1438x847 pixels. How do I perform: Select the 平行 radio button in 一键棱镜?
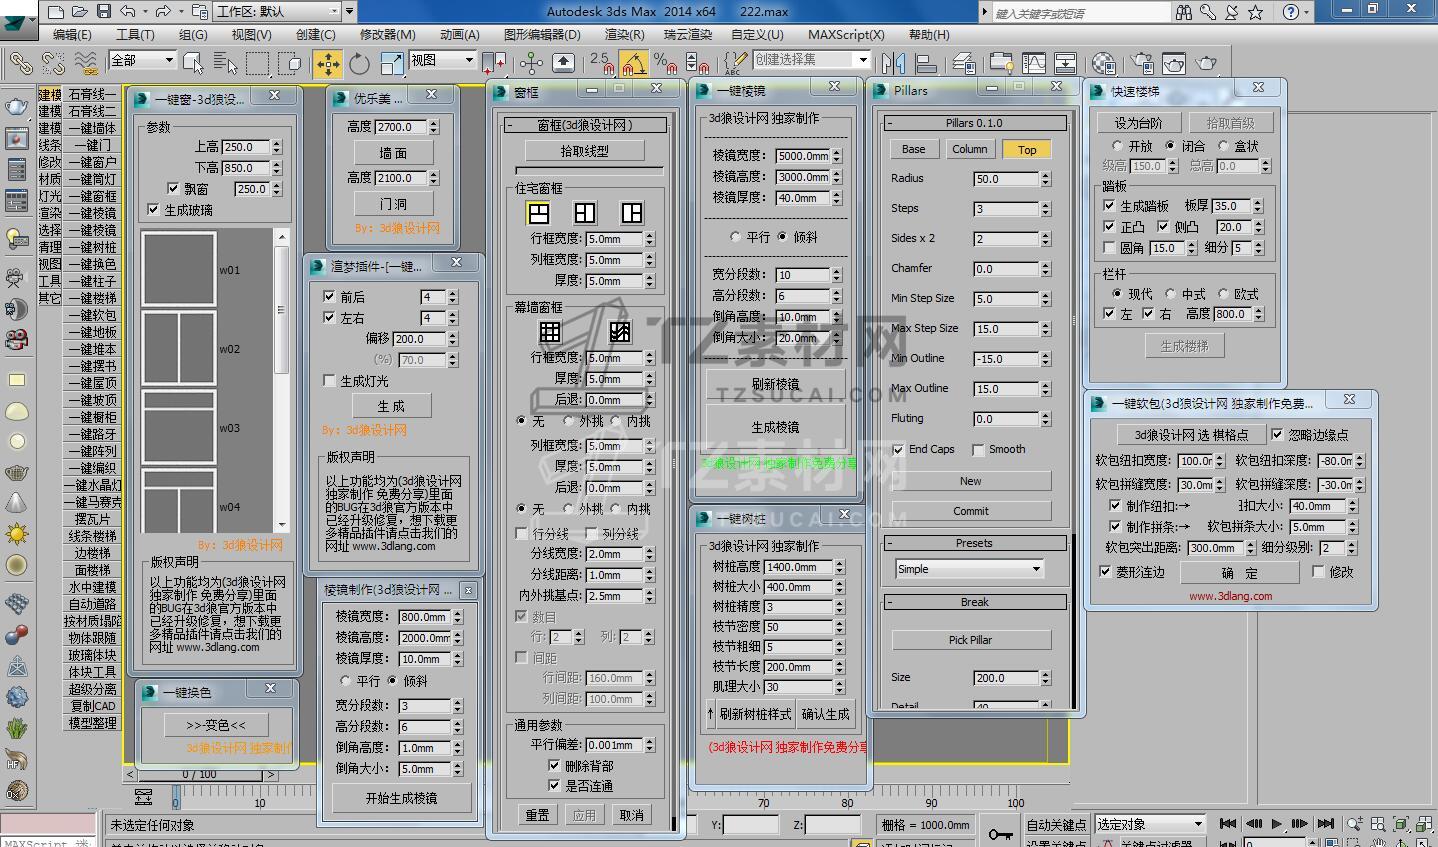tap(737, 238)
